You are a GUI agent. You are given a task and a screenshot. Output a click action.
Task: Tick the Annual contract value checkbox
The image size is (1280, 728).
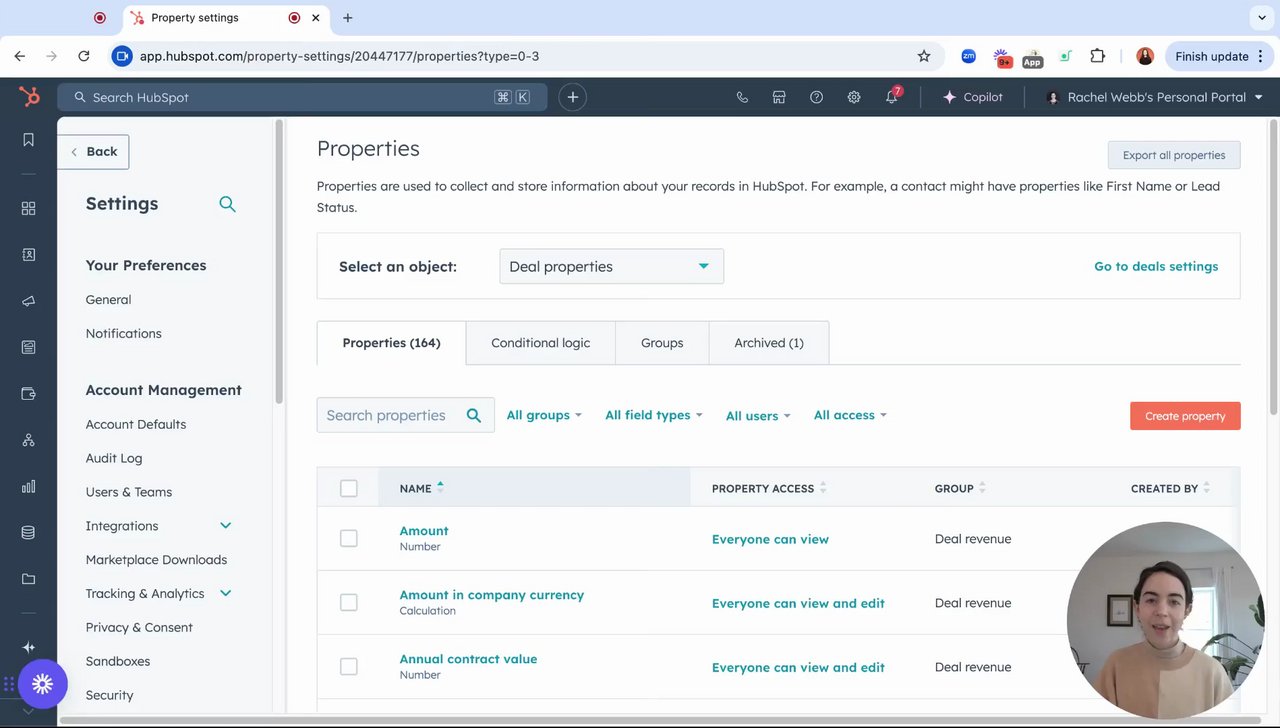(348, 666)
